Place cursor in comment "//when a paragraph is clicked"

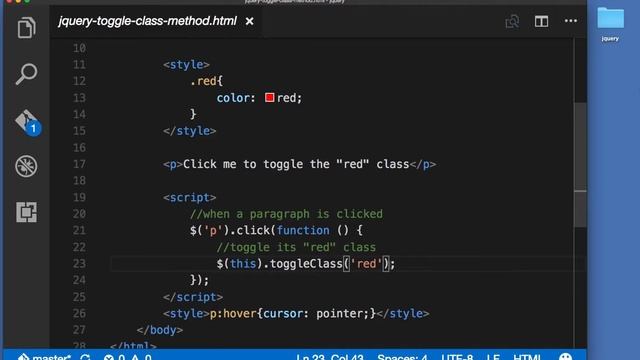pos(286,214)
